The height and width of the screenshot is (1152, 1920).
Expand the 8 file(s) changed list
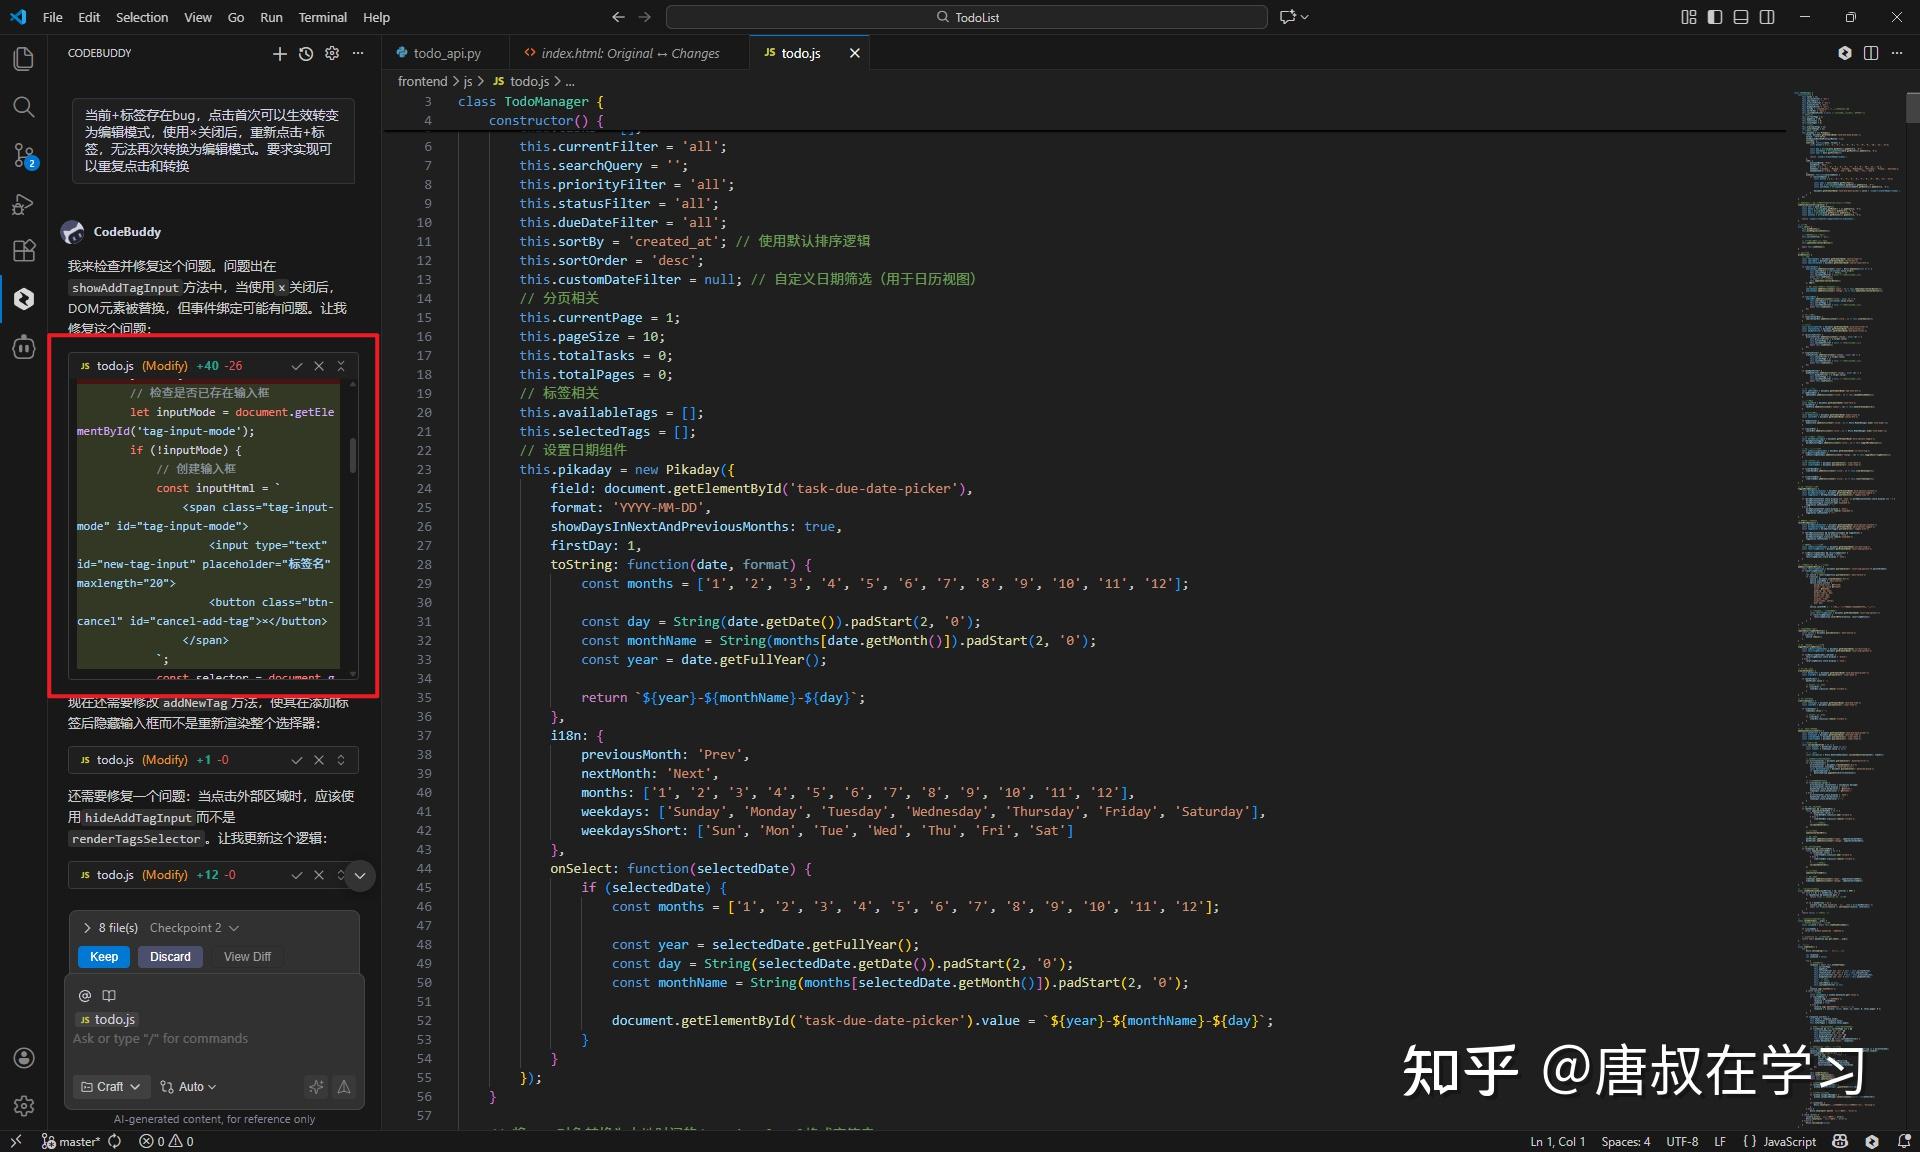click(x=87, y=928)
